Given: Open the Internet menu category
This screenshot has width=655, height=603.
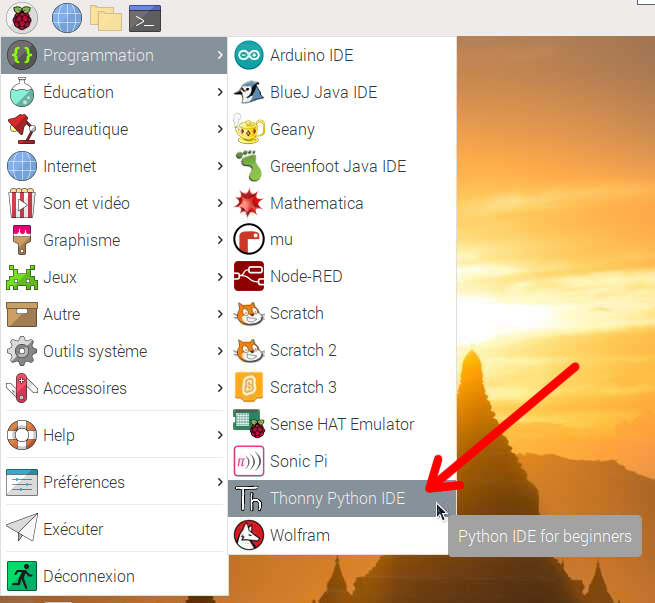Looking at the screenshot, I should tap(114, 166).
